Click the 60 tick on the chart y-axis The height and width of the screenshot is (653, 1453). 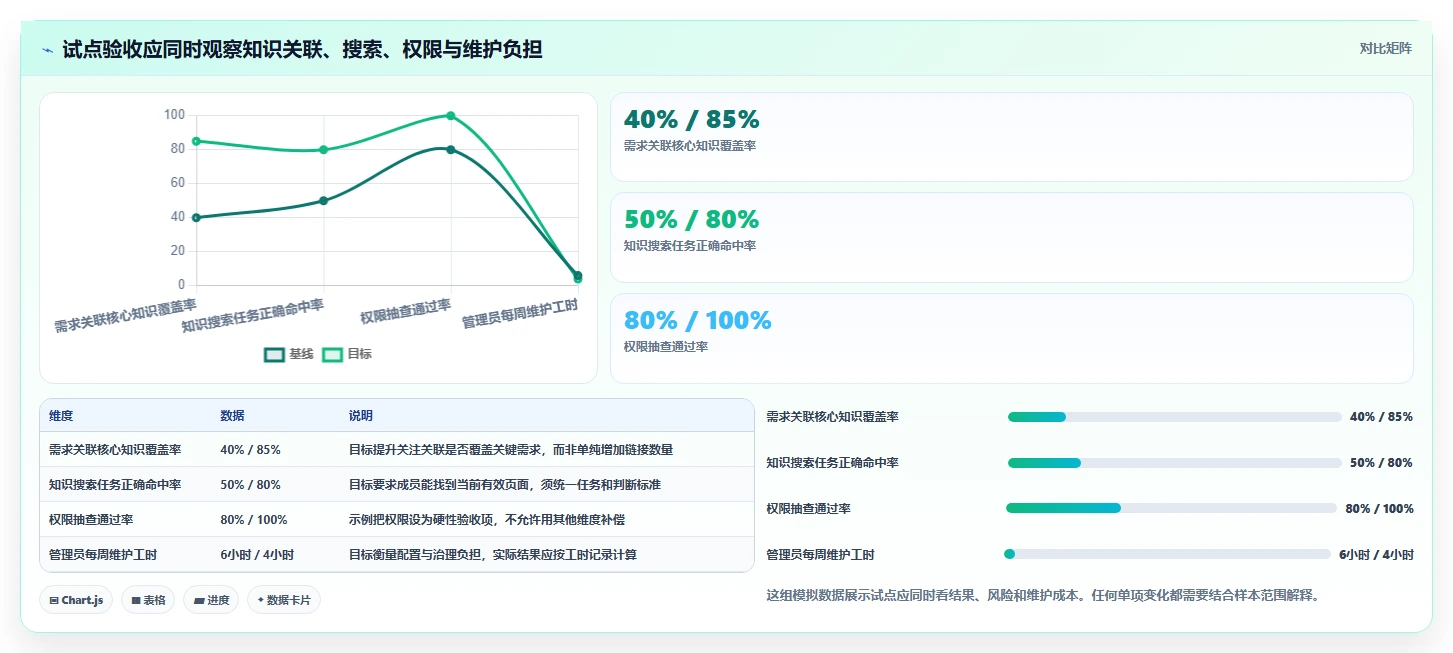(178, 183)
